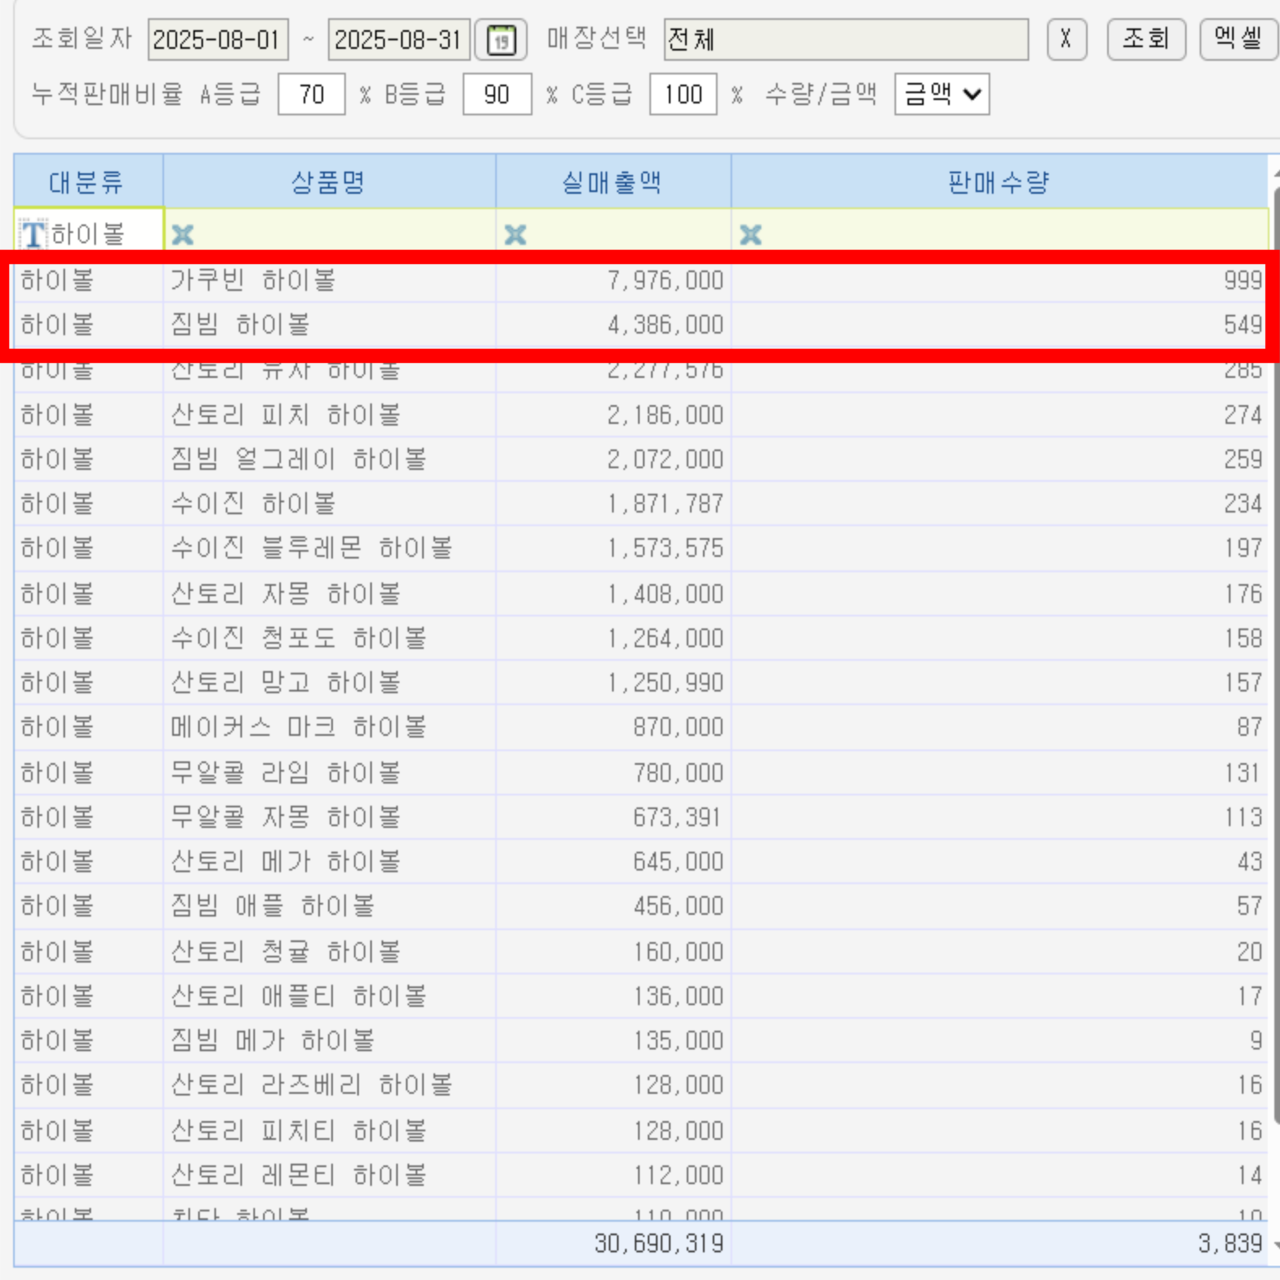Screen dimensions: 1280x1280
Task: Click the 1,871,787 sales value
Action: pos(665,504)
